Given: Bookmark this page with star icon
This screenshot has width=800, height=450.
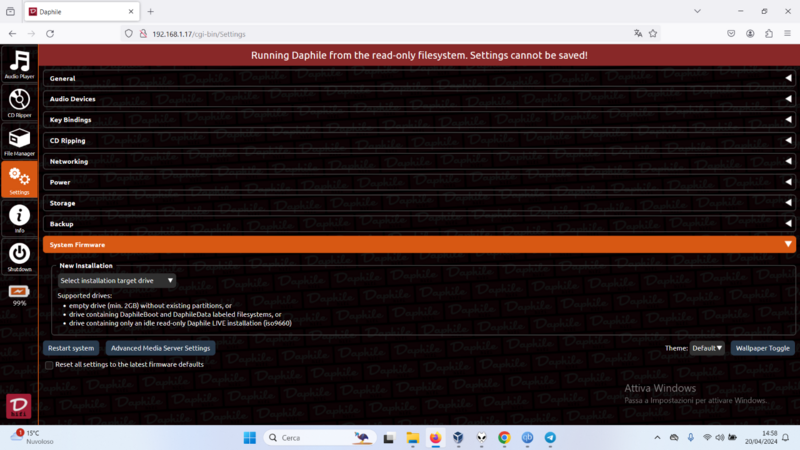Looking at the screenshot, I should click(x=653, y=34).
